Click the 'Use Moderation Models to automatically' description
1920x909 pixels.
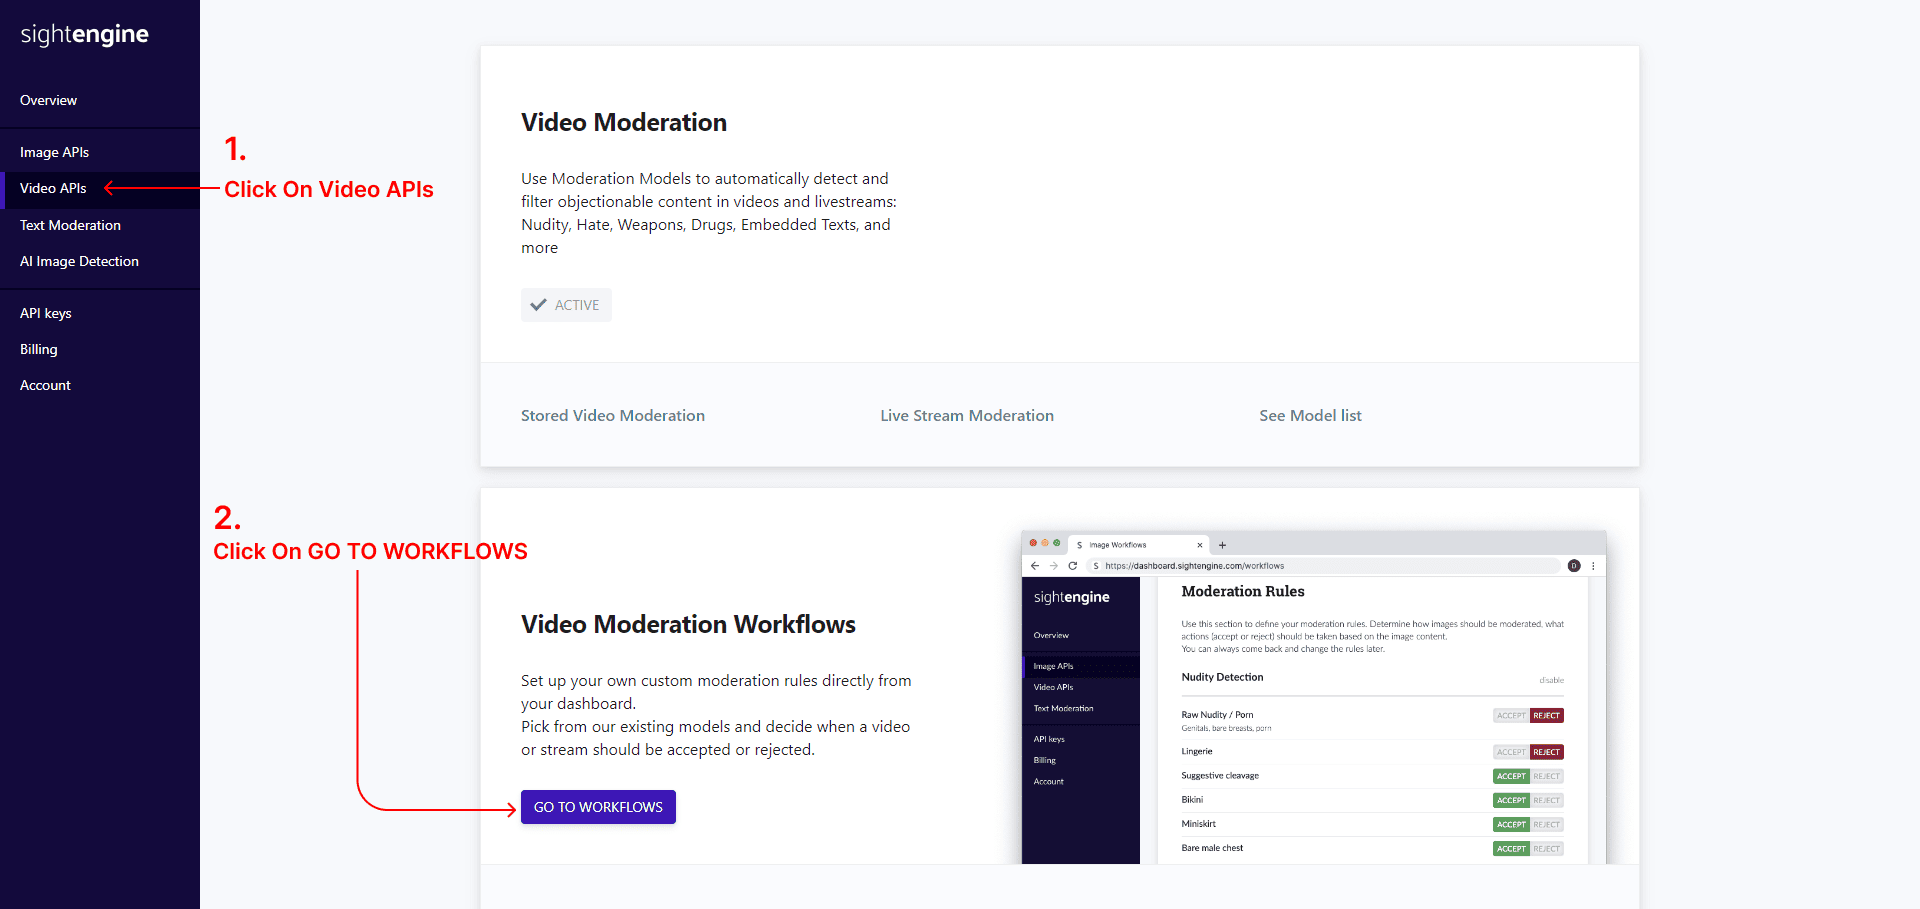pyautogui.click(x=709, y=213)
